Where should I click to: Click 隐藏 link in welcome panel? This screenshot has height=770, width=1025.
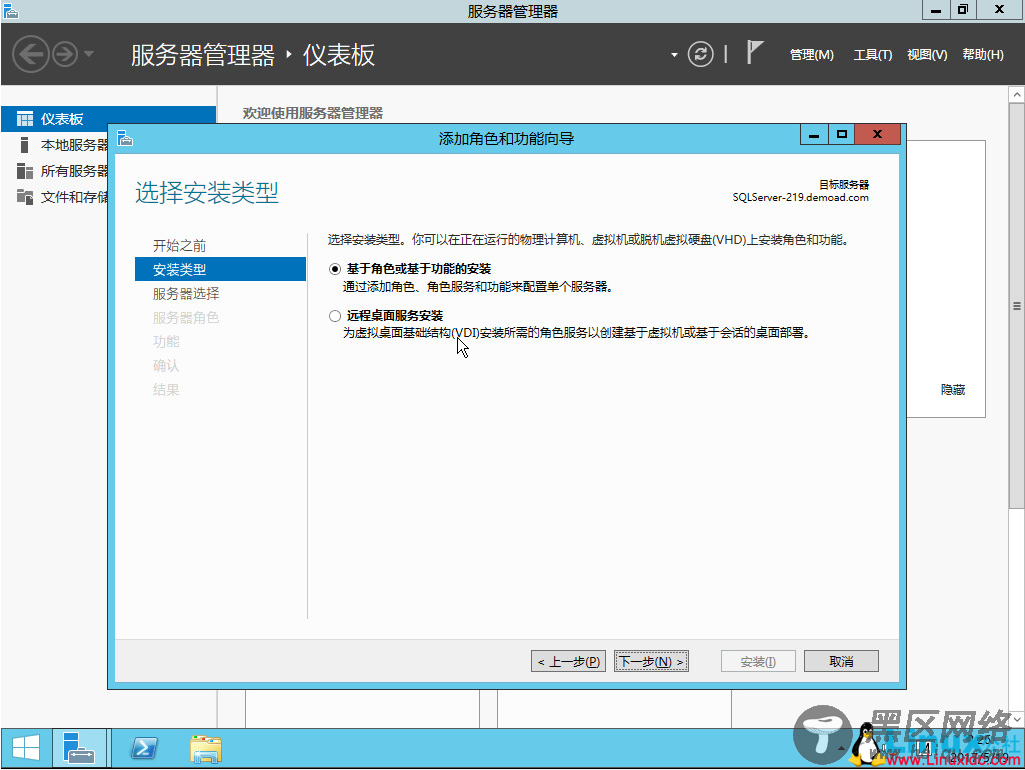952,390
